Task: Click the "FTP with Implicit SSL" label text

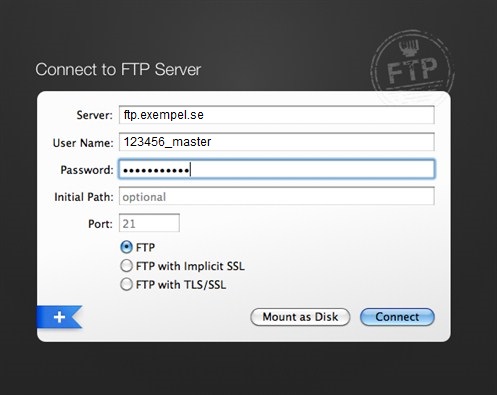Action: [x=190, y=266]
